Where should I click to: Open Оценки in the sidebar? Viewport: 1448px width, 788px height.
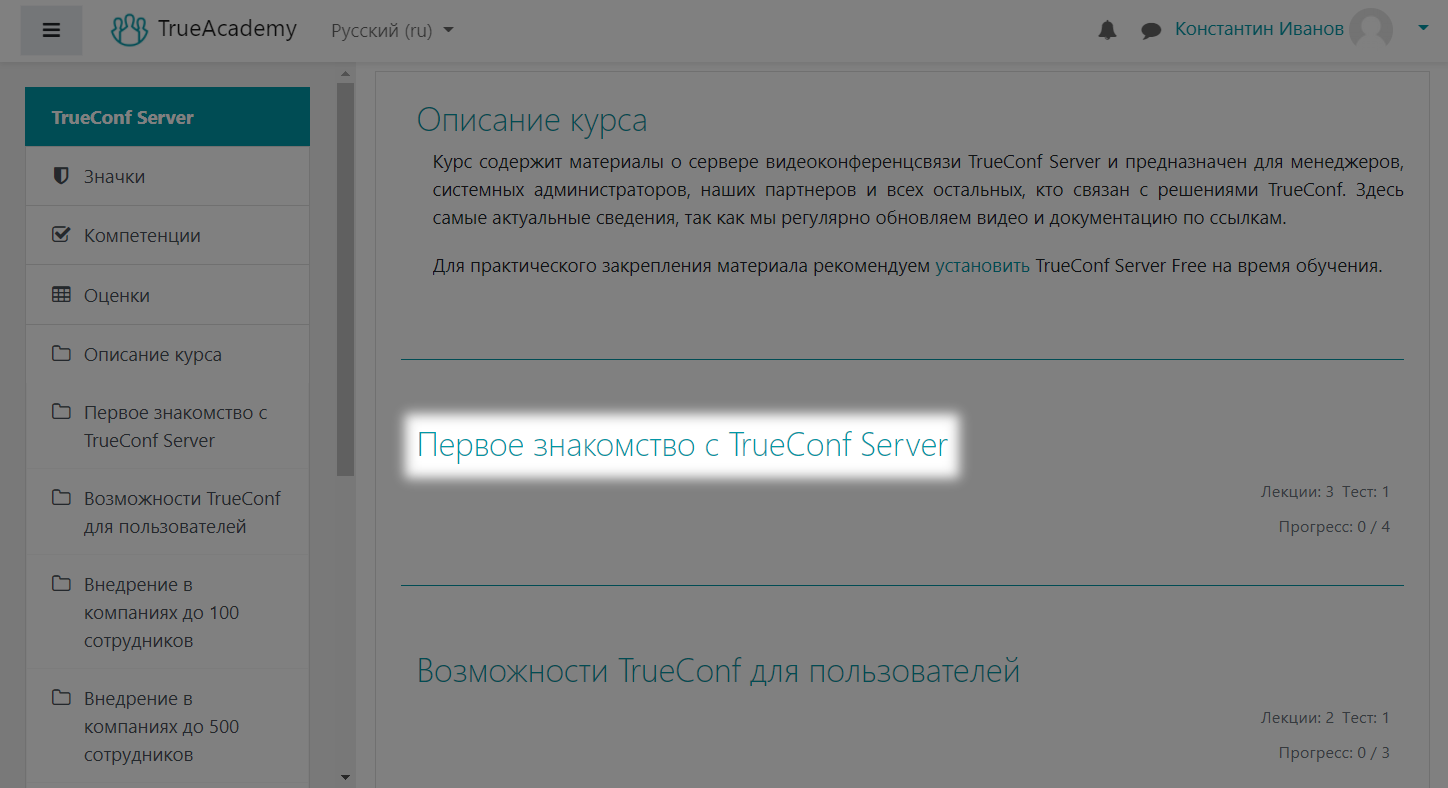coord(167,295)
